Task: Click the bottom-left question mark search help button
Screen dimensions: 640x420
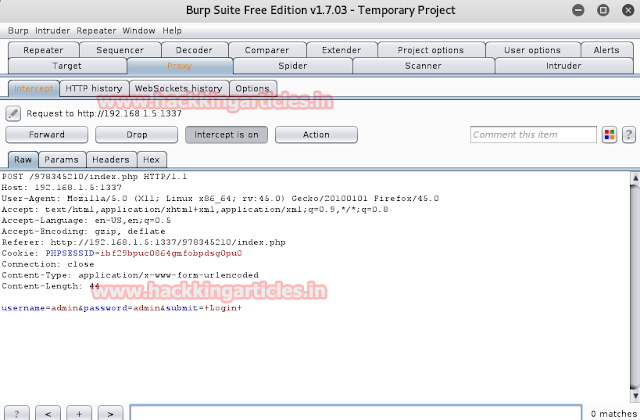Action: [x=16, y=413]
